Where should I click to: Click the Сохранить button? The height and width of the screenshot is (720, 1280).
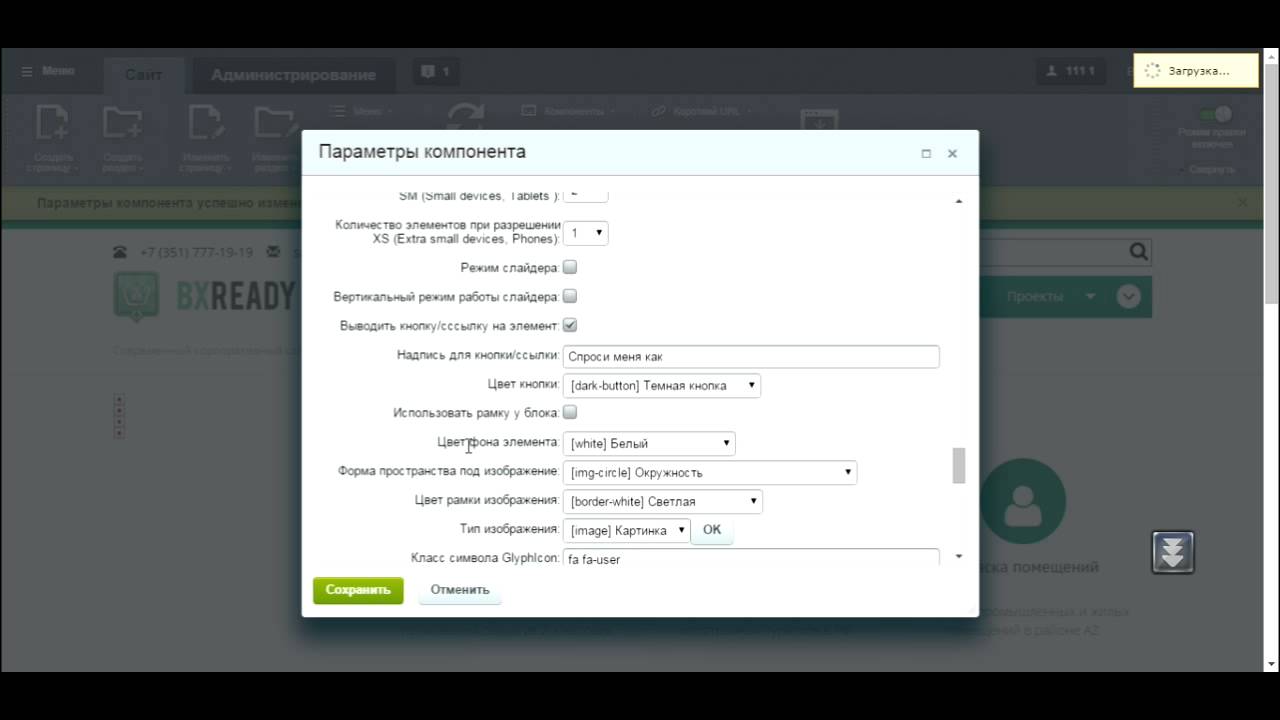[358, 590]
